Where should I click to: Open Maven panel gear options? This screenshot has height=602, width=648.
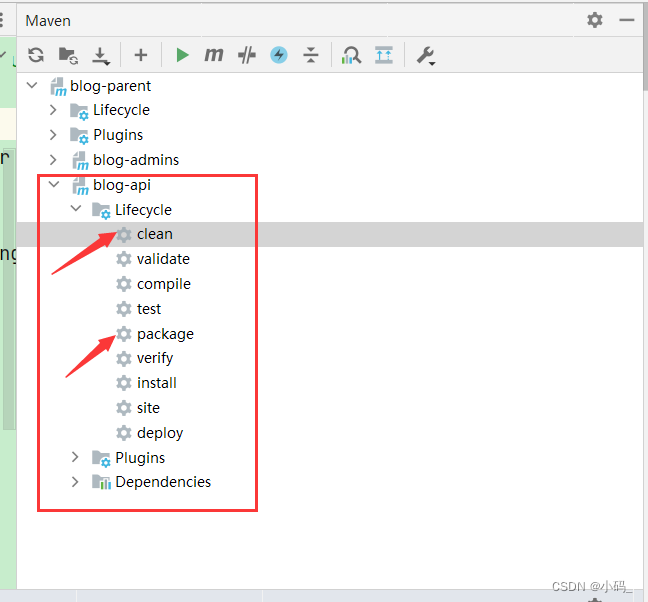click(595, 20)
